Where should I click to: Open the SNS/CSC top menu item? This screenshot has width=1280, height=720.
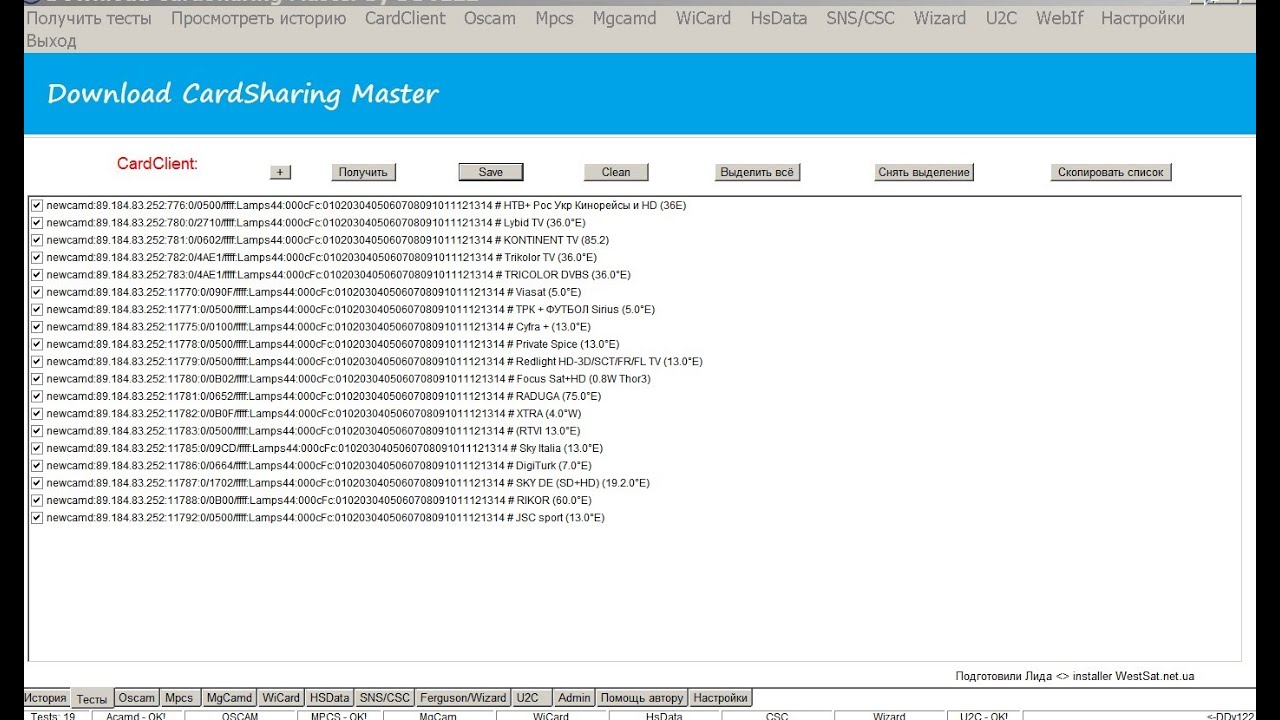[x=861, y=18]
